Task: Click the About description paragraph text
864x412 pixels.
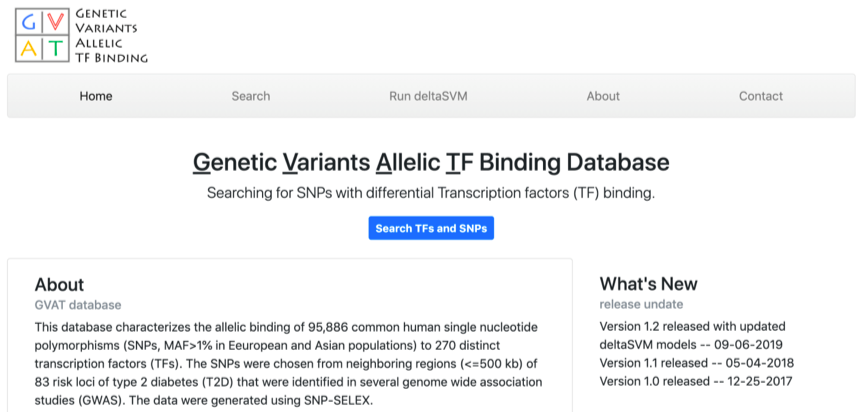Action: 288,364
